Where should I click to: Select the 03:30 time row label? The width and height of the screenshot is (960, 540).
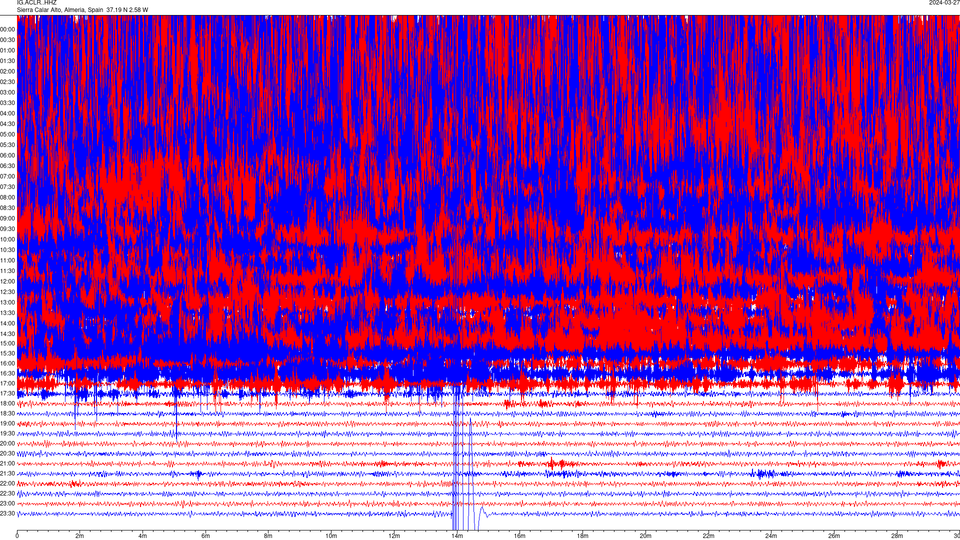7,103
